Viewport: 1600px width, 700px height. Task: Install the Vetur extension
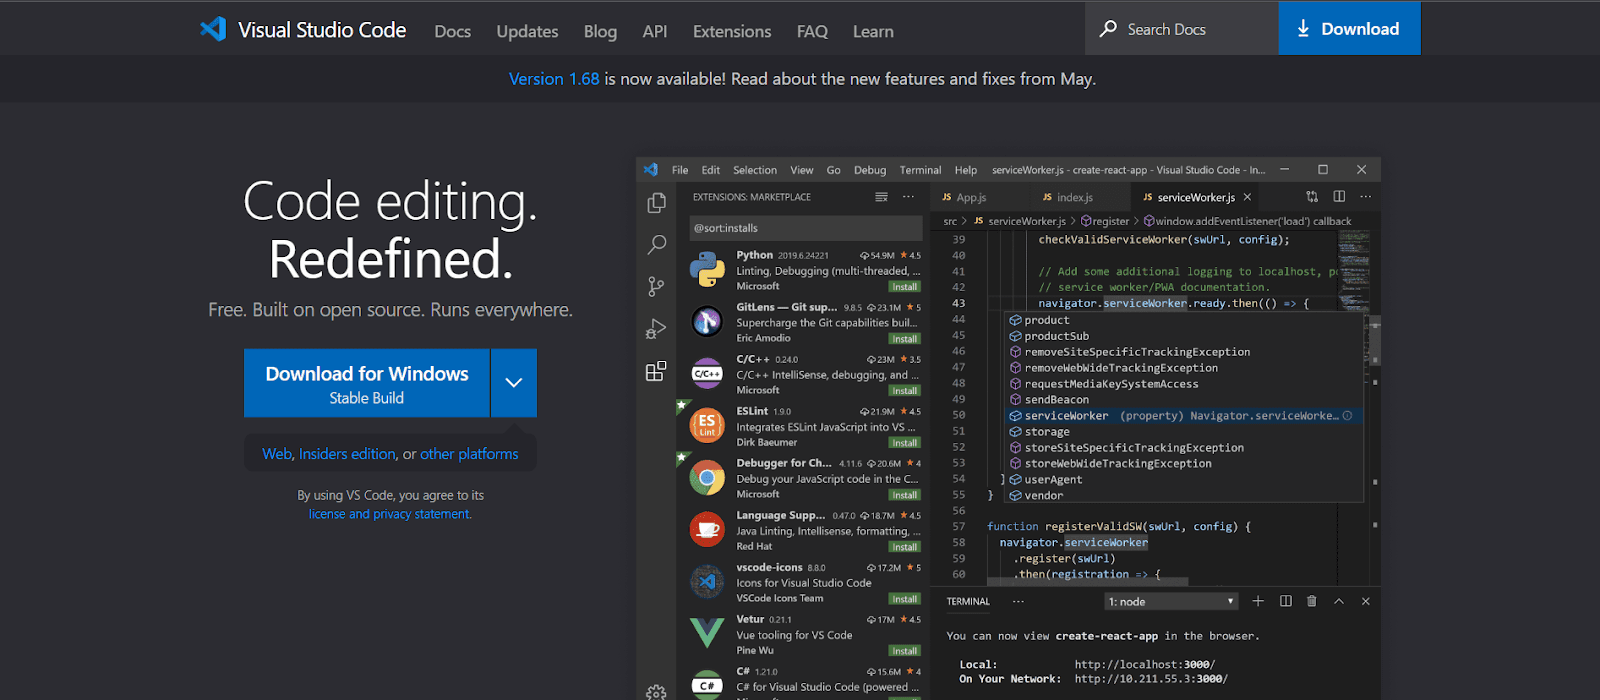point(904,651)
